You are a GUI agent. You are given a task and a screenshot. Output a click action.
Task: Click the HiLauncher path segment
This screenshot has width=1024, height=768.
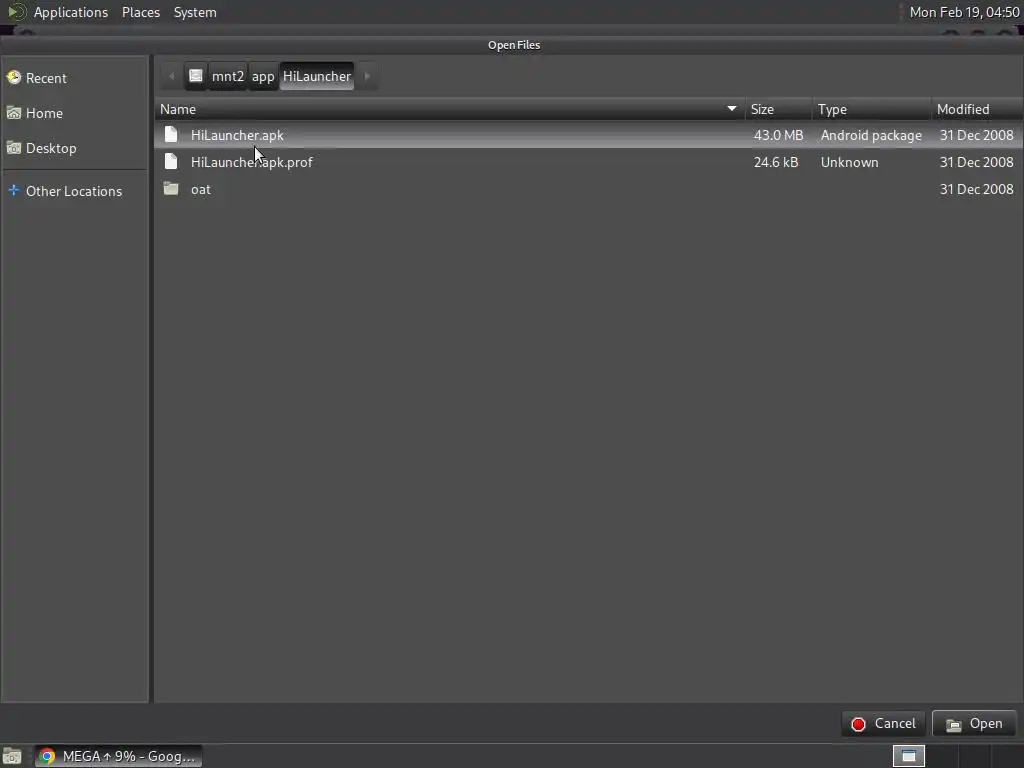(x=317, y=76)
